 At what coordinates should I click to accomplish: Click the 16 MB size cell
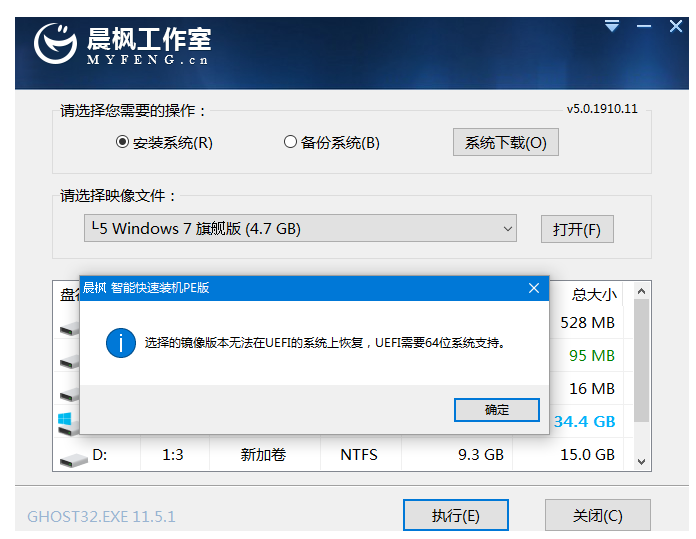(x=592, y=388)
